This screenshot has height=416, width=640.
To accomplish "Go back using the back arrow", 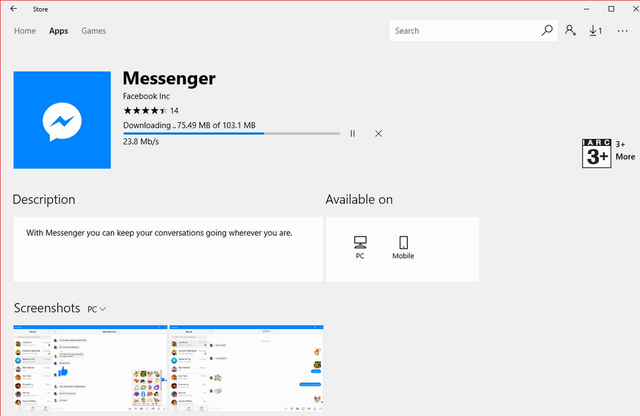I will pyautogui.click(x=13, y=9).
